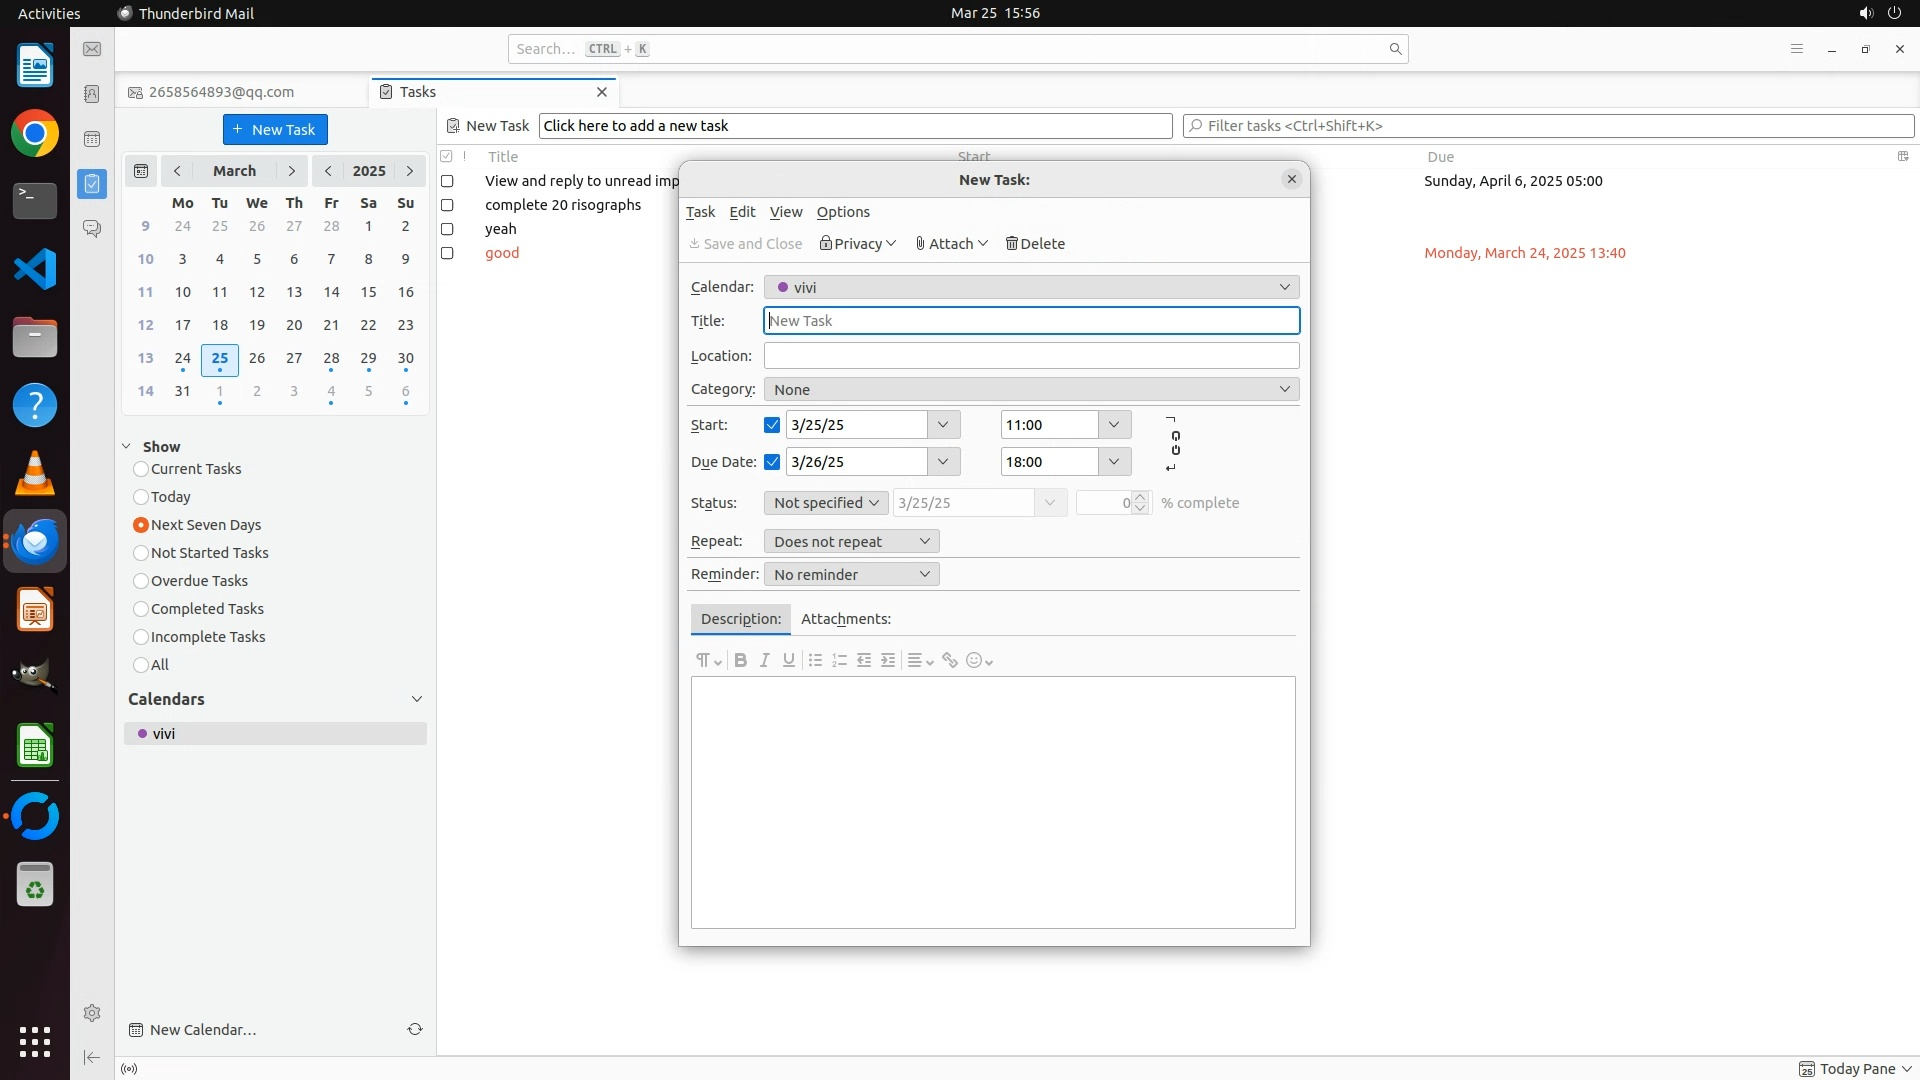1920x1080 pixels.
Task: Switch to the Calendar sidebar icon
Action: (92, 139)
